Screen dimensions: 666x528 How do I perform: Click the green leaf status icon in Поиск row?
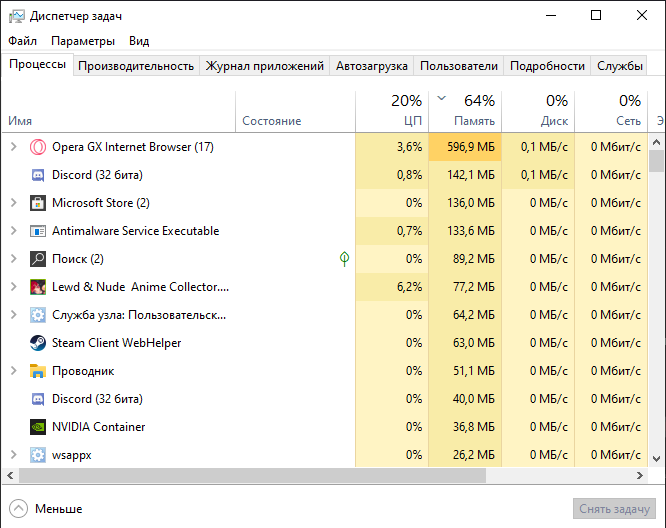pos(344,259)
